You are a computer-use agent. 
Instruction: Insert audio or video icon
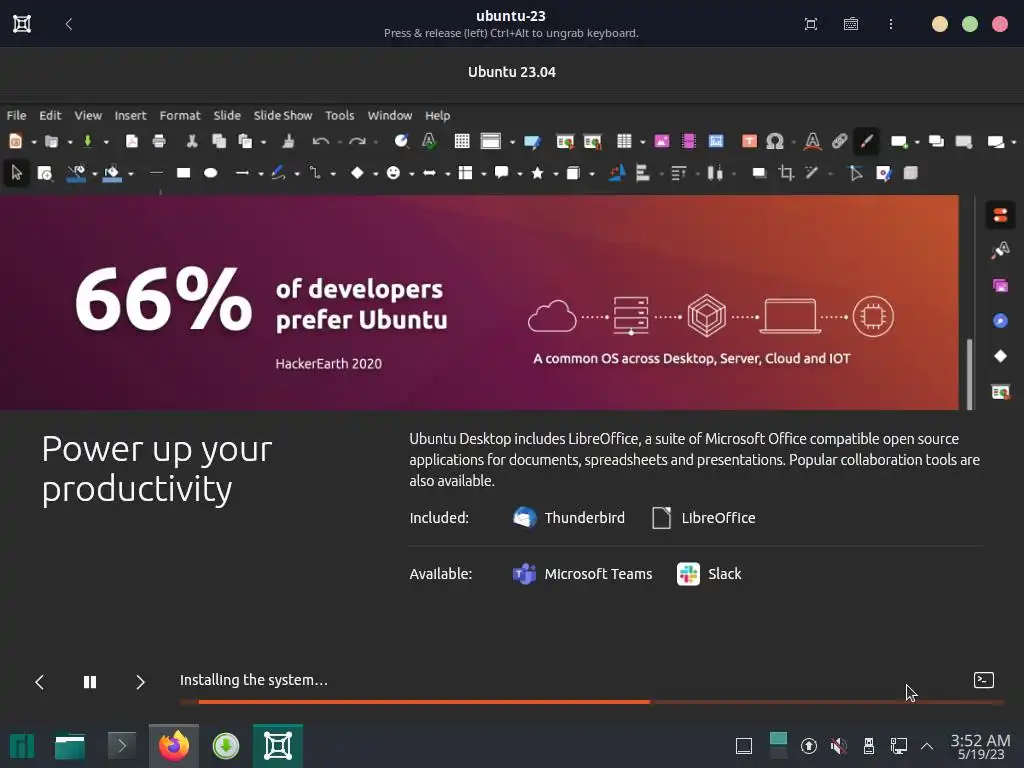688,141
